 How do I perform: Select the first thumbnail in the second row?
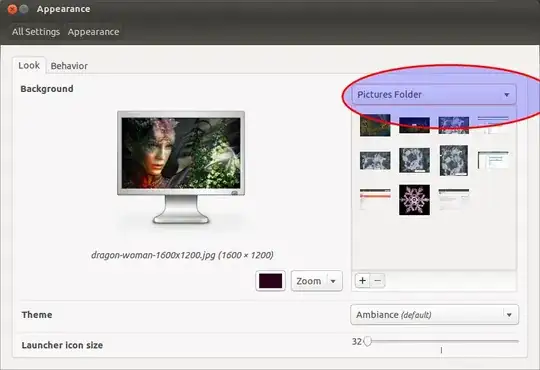(375, 161)
